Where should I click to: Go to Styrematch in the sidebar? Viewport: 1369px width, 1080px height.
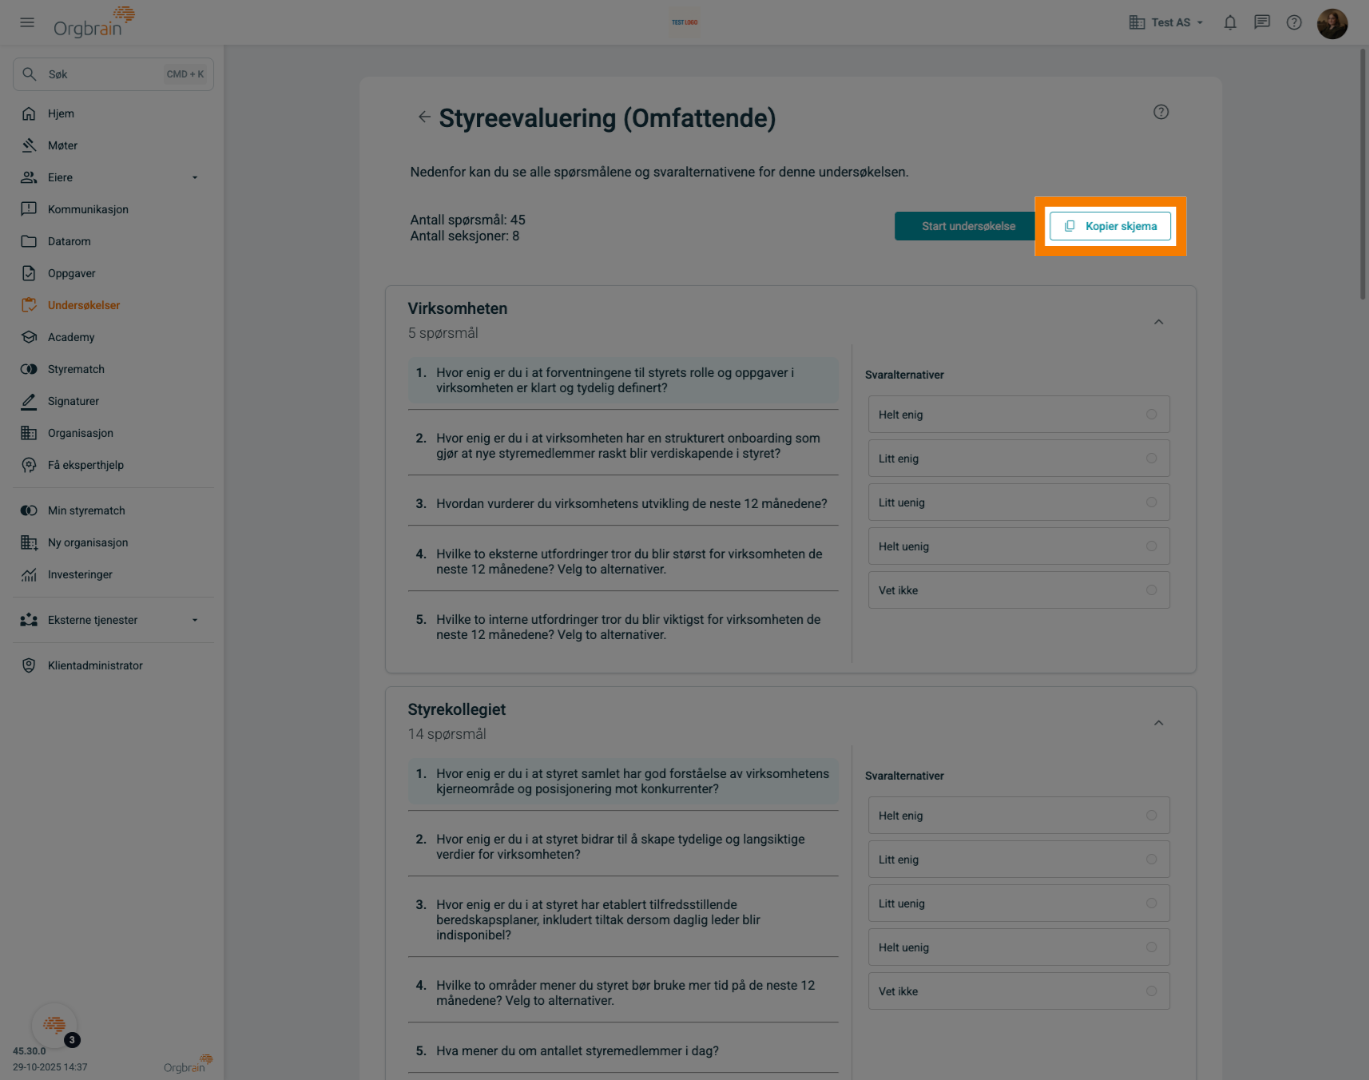(76, 370)
